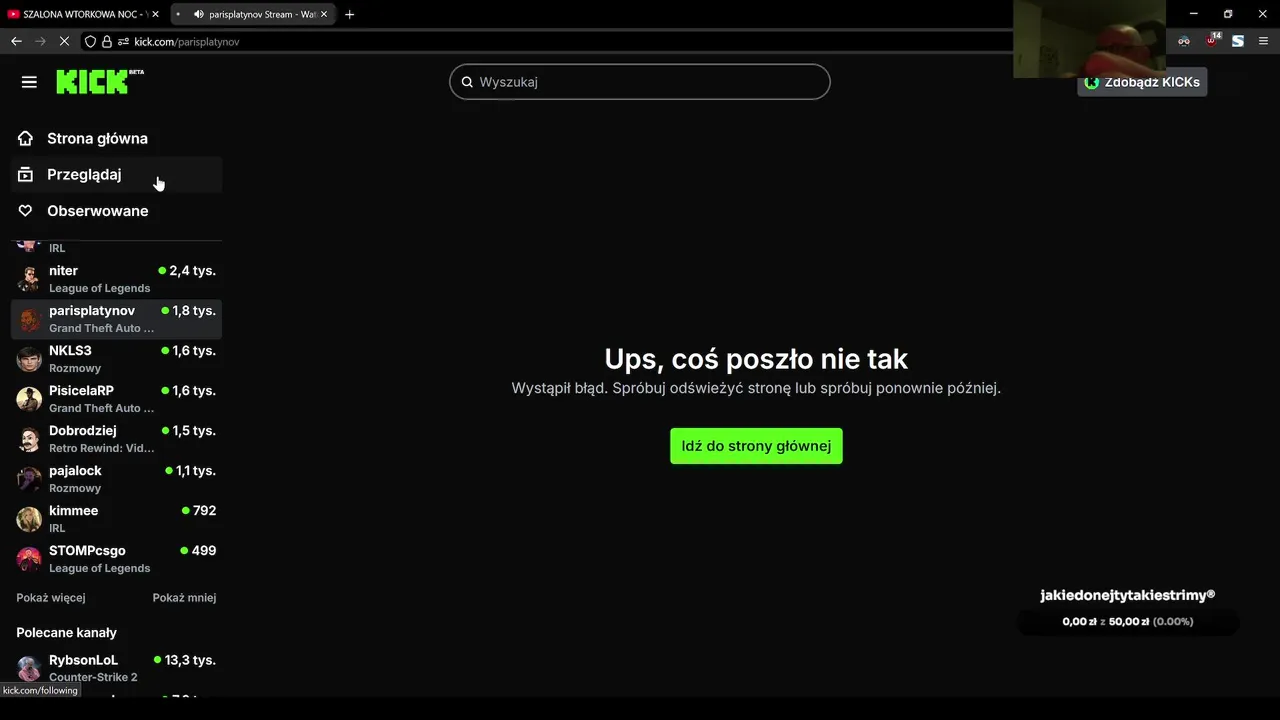This screenshot has height=720, width=1280.
Task: Click the kimmee channel avatar
Action: (29, 519)
